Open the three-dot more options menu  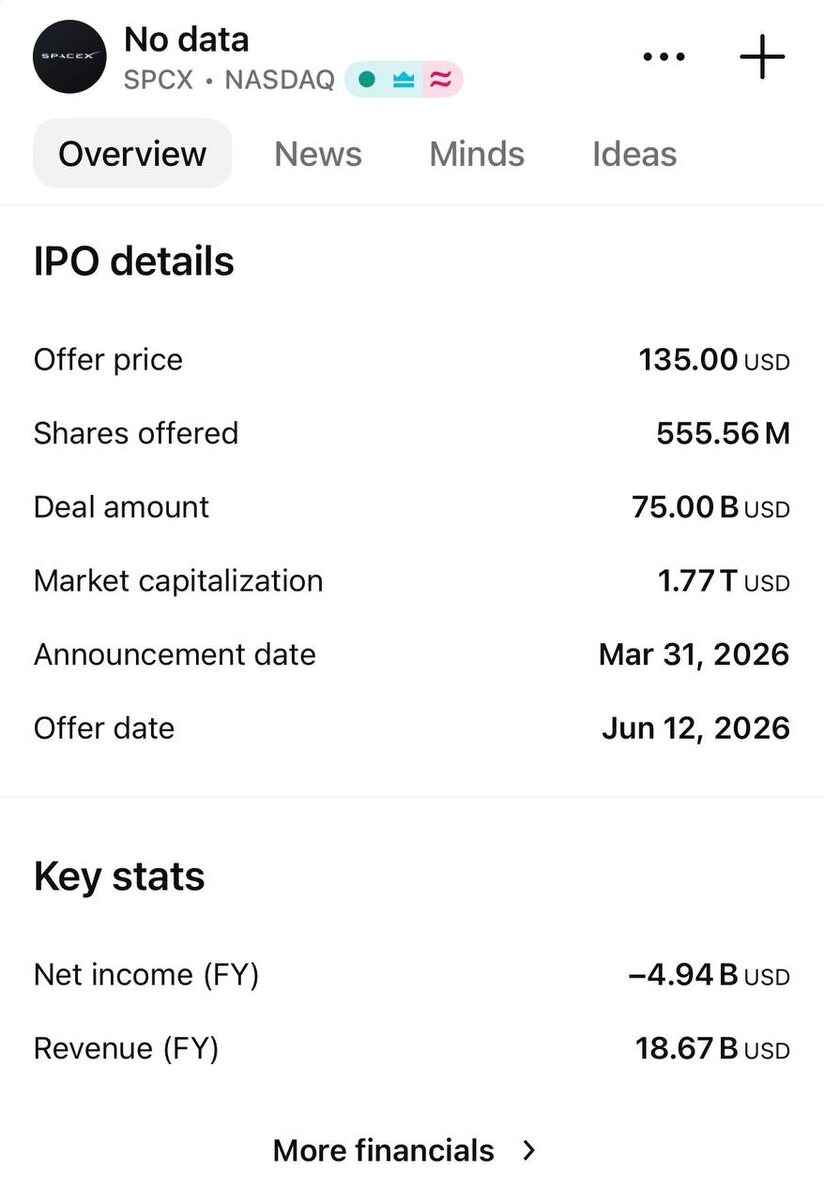point(664,57)
